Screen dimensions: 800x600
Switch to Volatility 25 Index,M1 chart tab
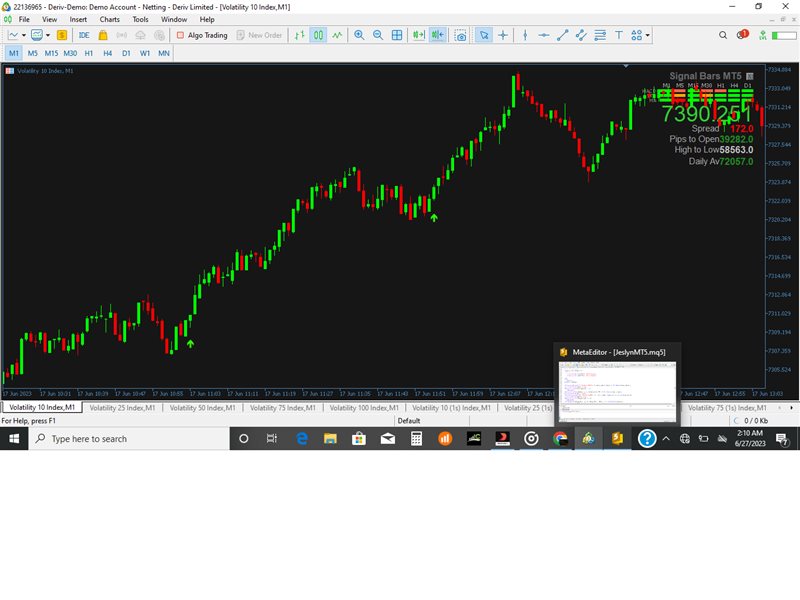pyautogui.click(x=122, y=408)
